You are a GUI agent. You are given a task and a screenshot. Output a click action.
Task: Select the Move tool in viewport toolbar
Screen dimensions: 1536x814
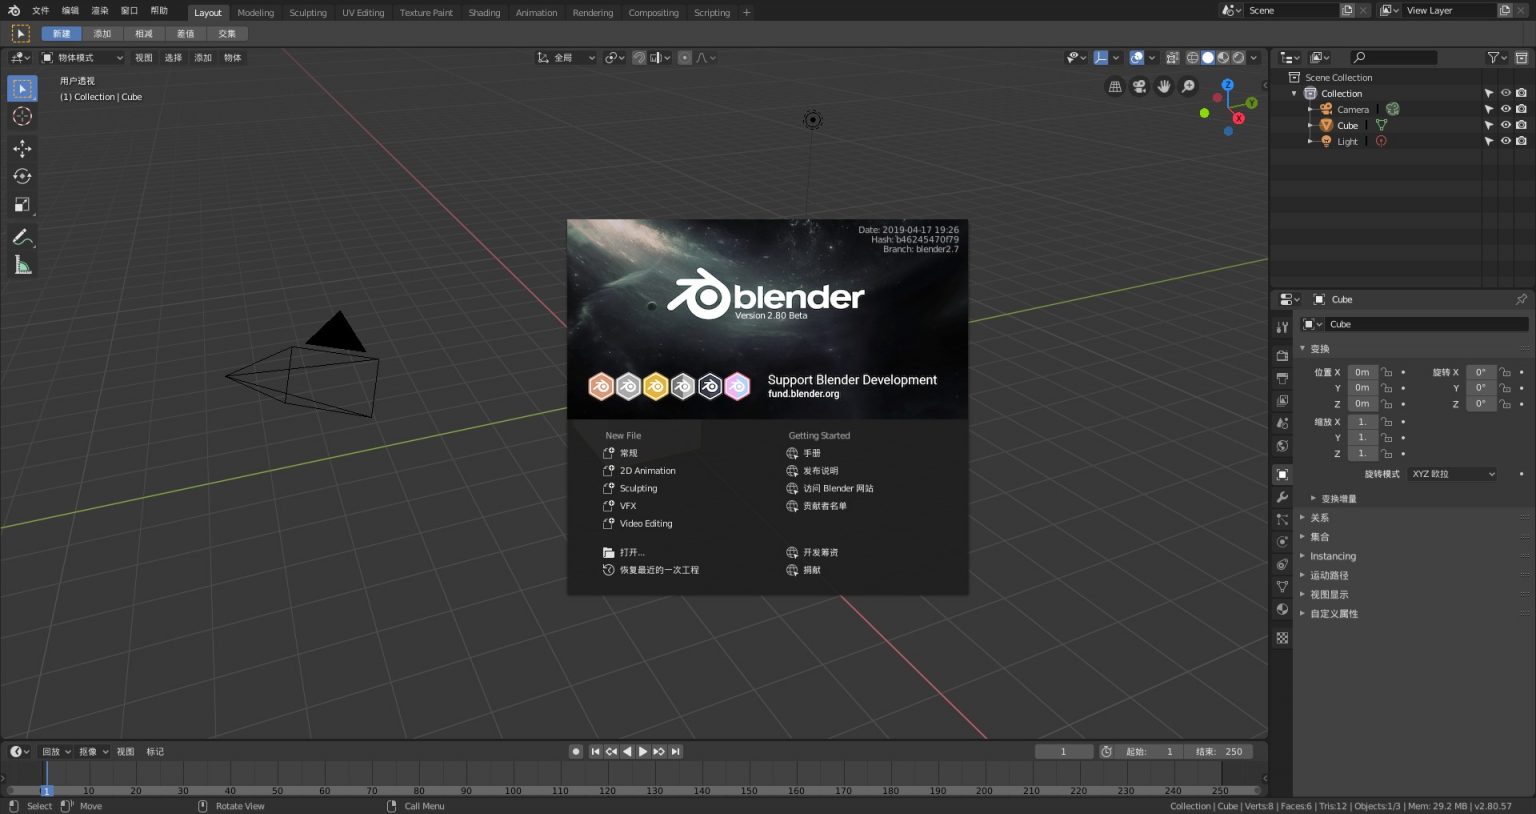(22, 149)
